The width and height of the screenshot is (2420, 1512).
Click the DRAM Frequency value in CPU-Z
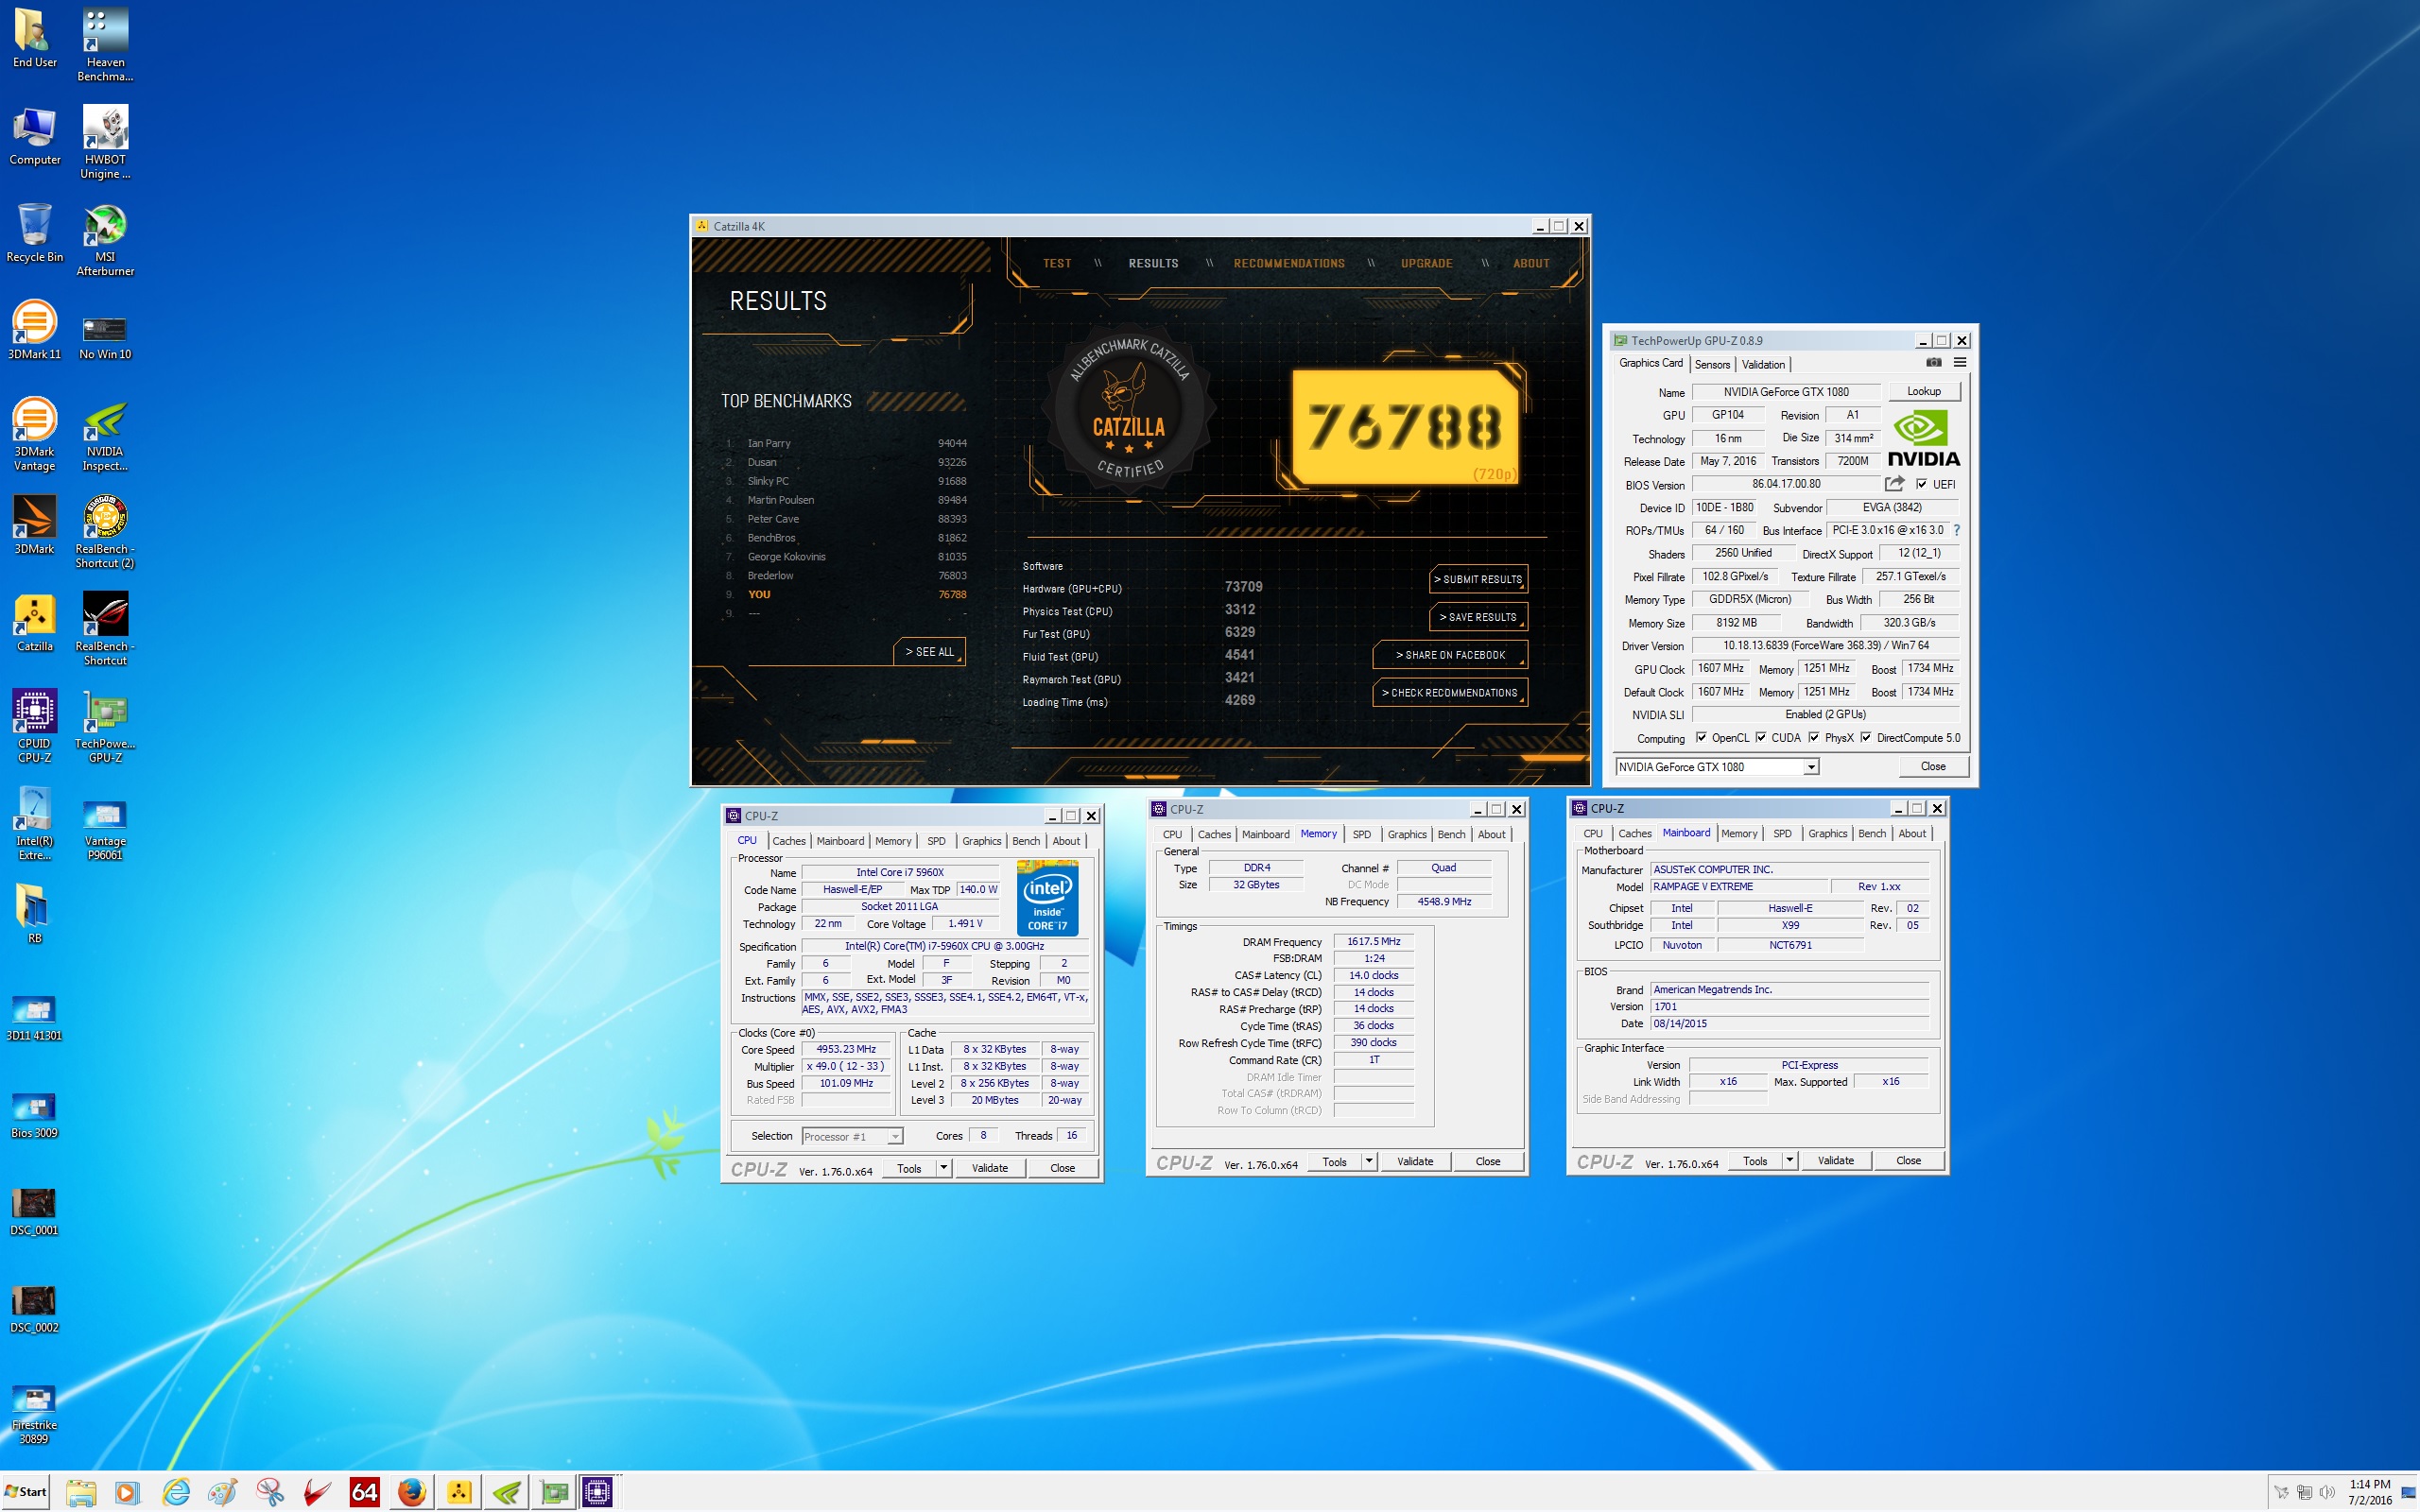tap(1374, 941)
